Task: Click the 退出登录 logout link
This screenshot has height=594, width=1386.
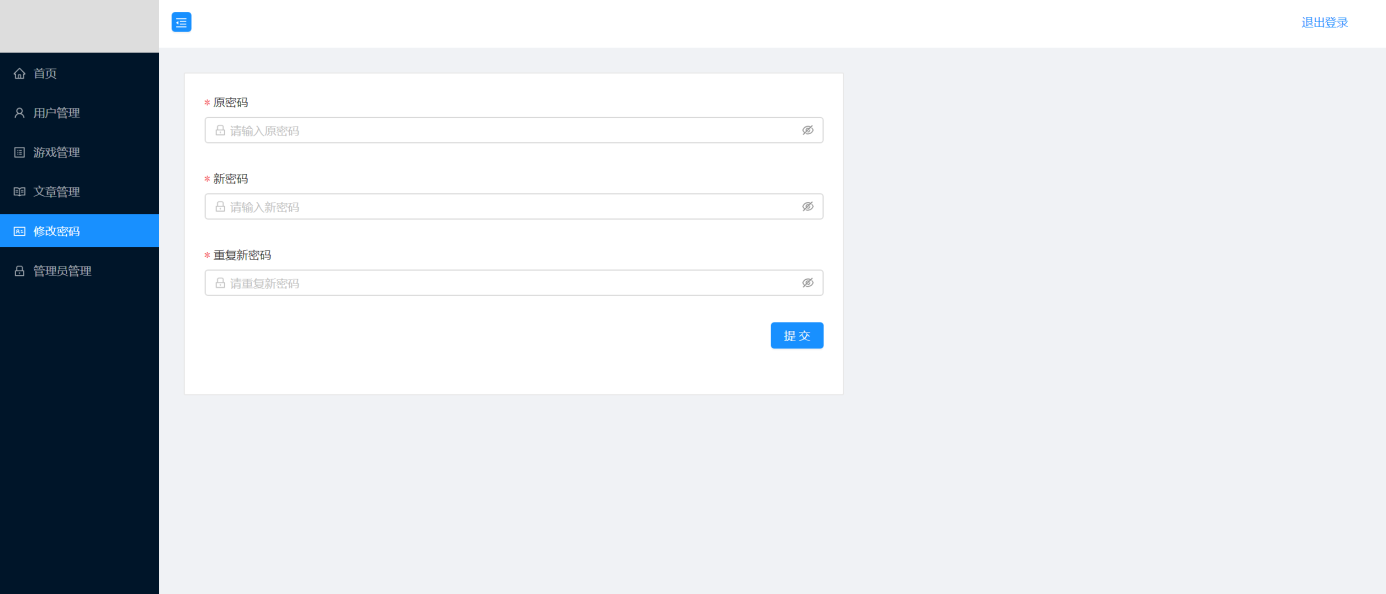Action: pos(1324,23)
